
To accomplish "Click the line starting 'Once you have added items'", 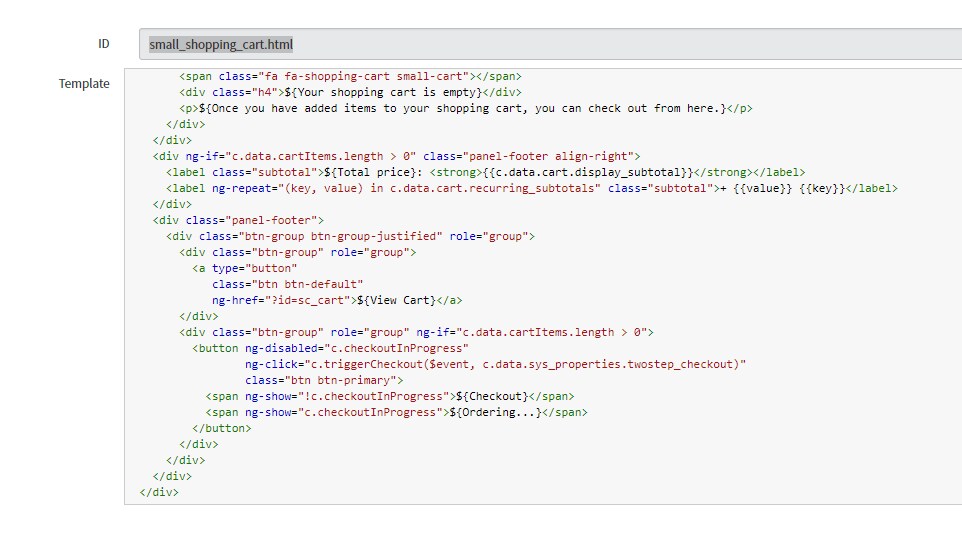I will 466,109.
